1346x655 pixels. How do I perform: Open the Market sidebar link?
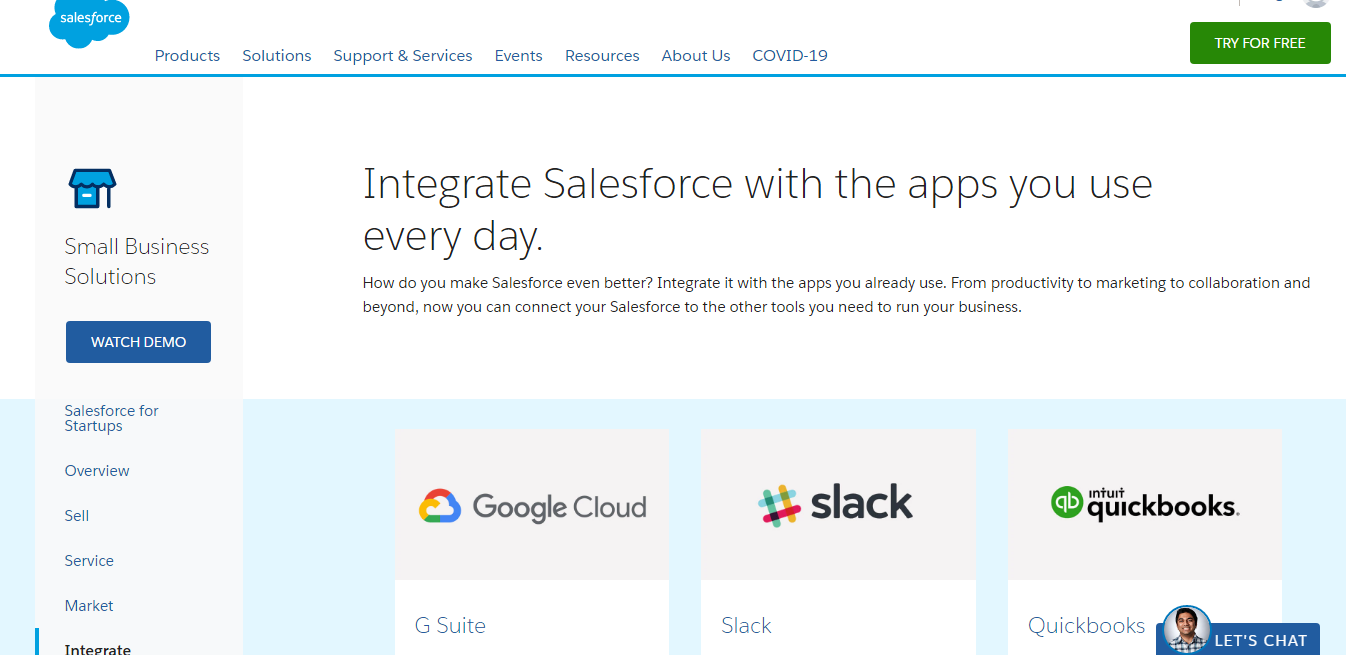(89, 606)
